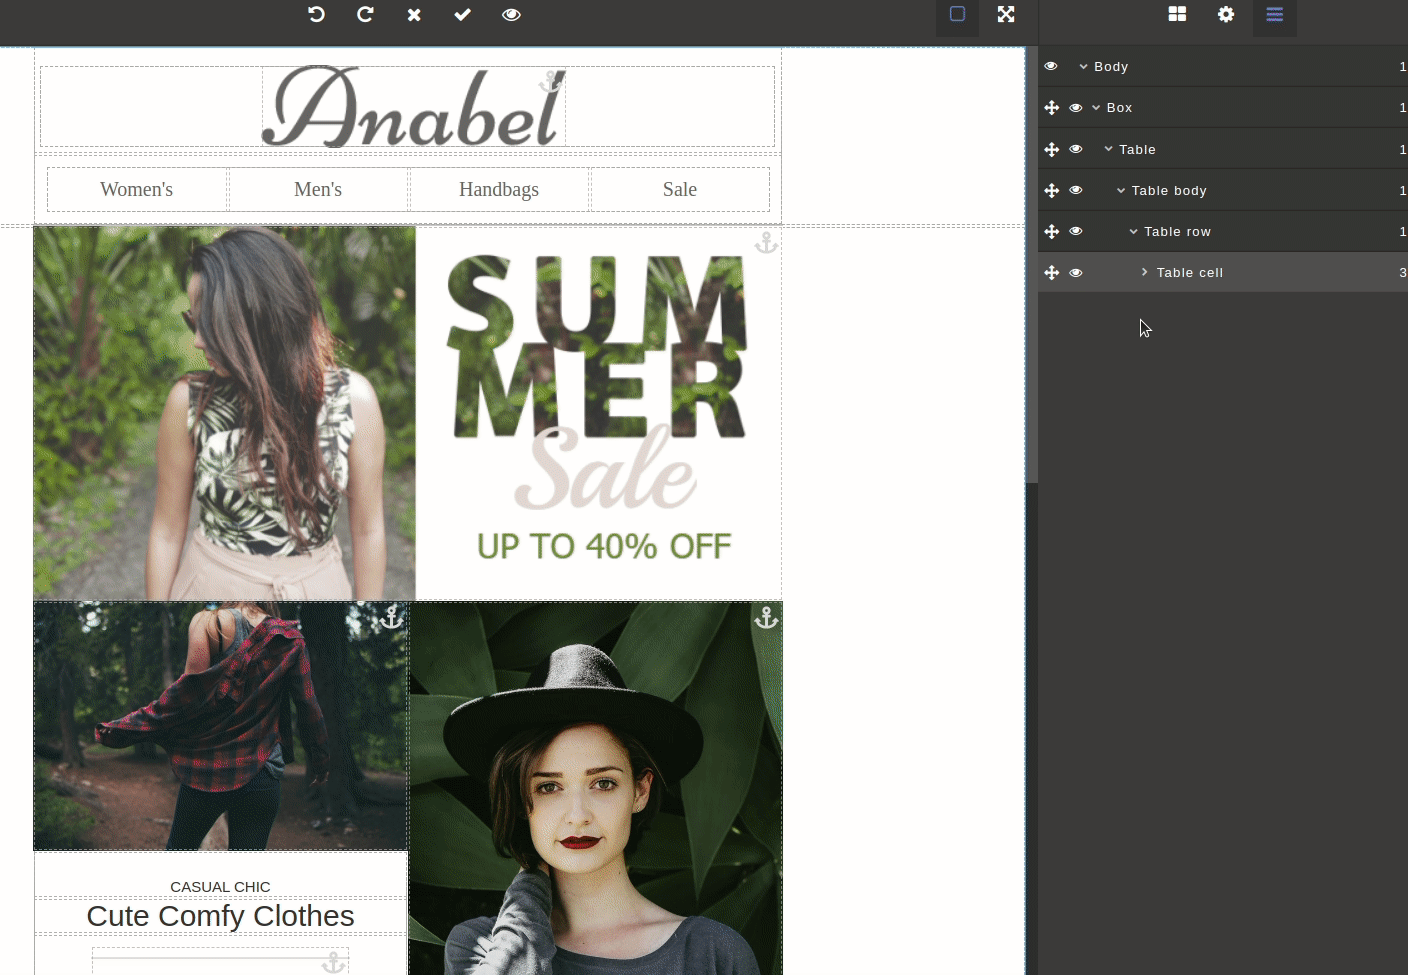
Task: Click anchor icon below Cute Comfy Clothes
Action: pyautogui.click(x=334, y=962)
